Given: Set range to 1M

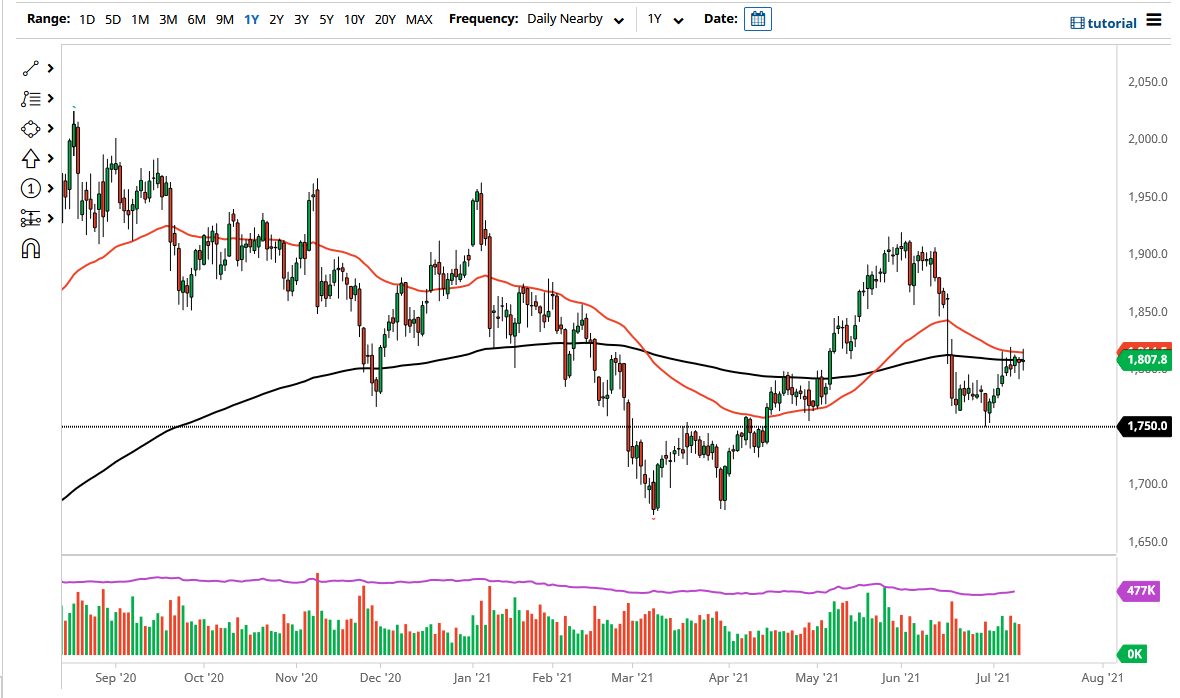Looking at the screenshot, I should pos(140,20).
